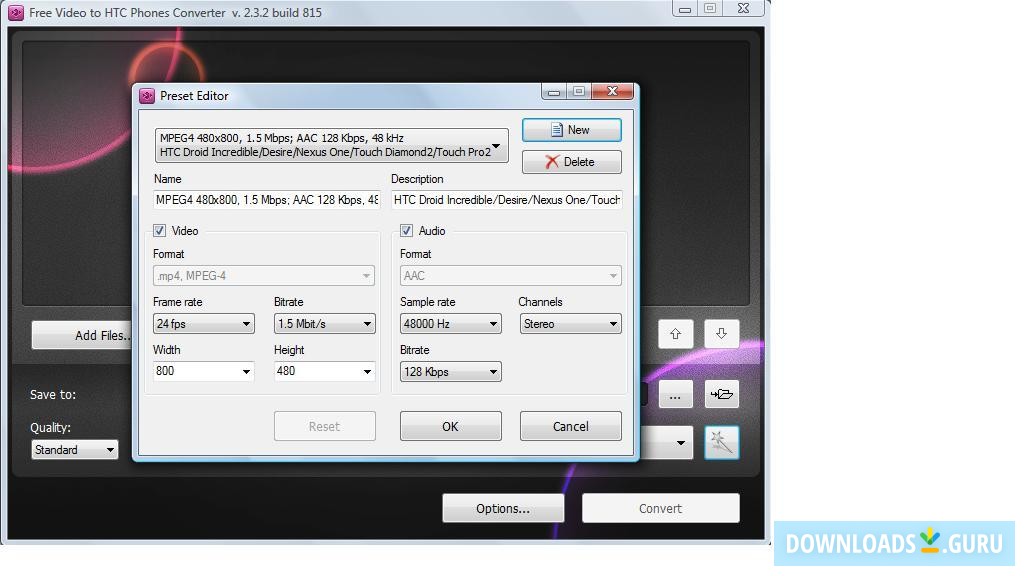Image resolution: width=1025 pixels, height=576 pixels.
Task: Click inside the preset Name field
Action: click(x=265, y=199)
